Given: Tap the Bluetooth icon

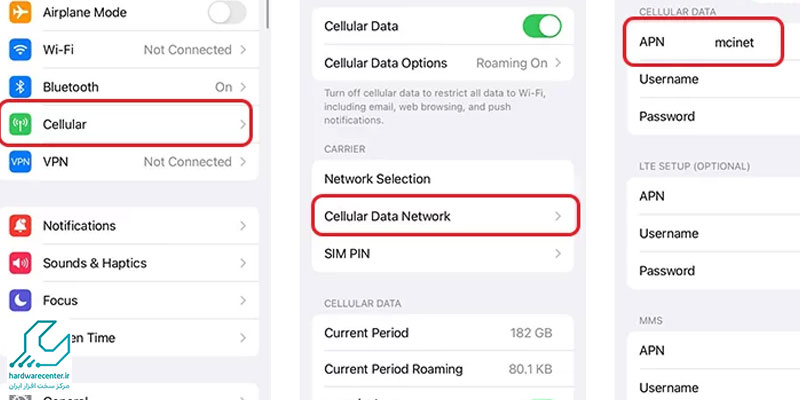Looking at the screenshot, I should pos(20,87).
